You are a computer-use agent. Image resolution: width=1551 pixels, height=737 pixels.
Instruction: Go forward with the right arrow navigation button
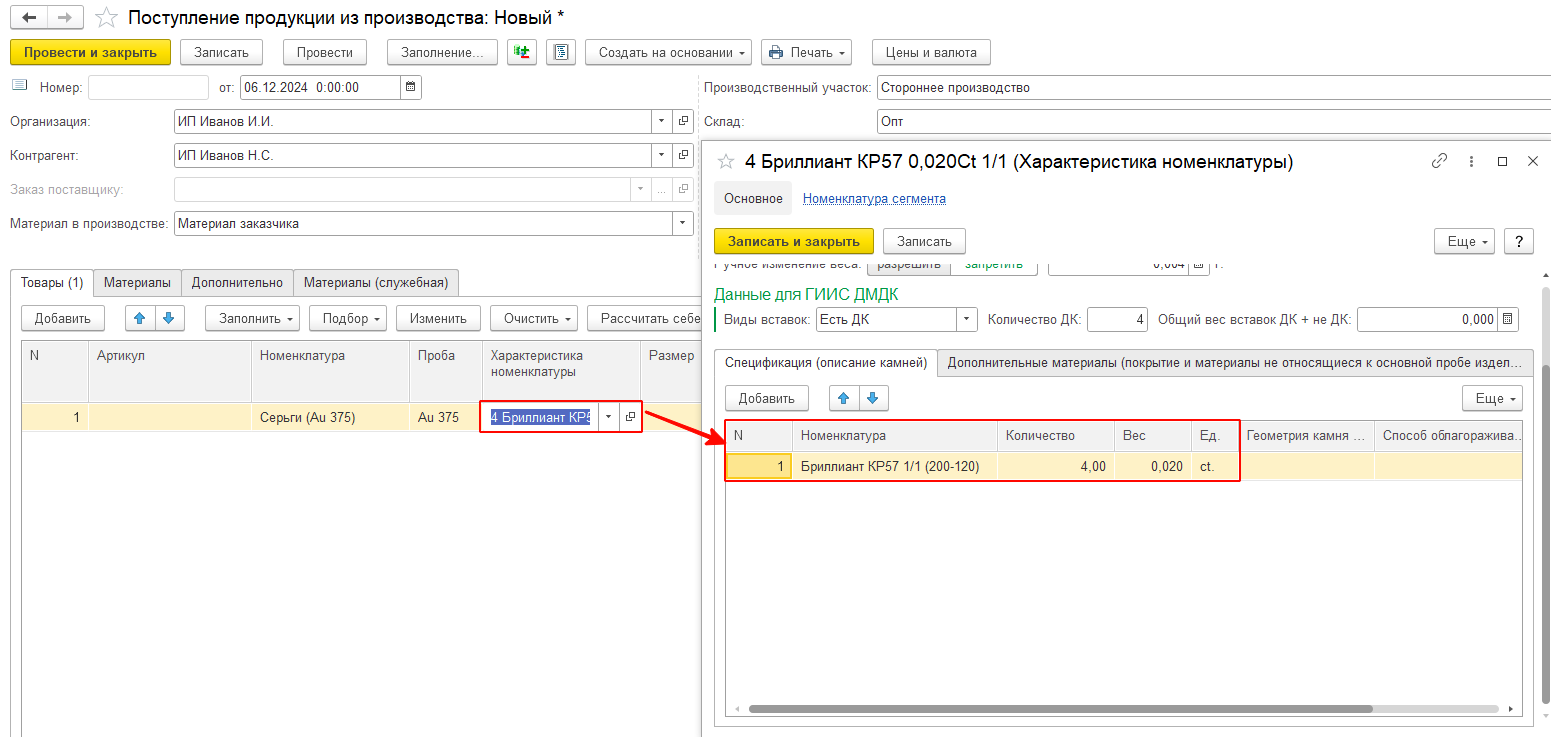pos(64,17)
